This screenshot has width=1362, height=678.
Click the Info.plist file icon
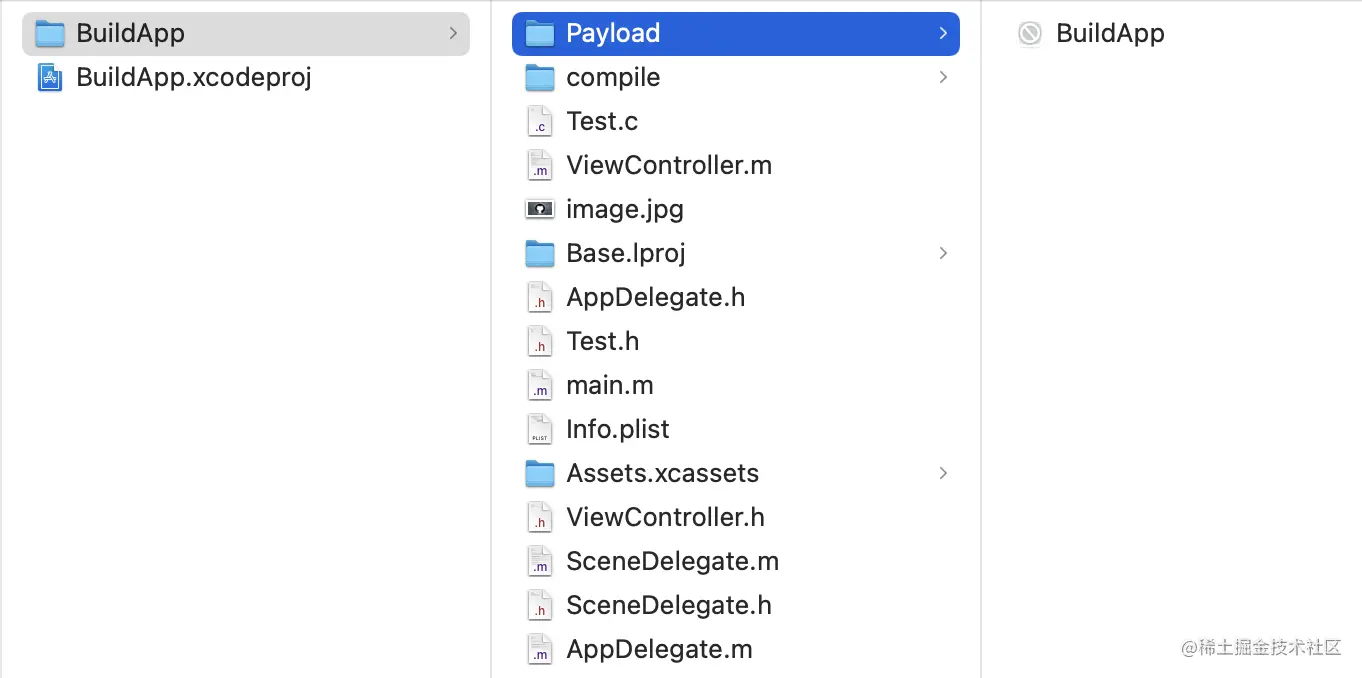coord(540,429)
